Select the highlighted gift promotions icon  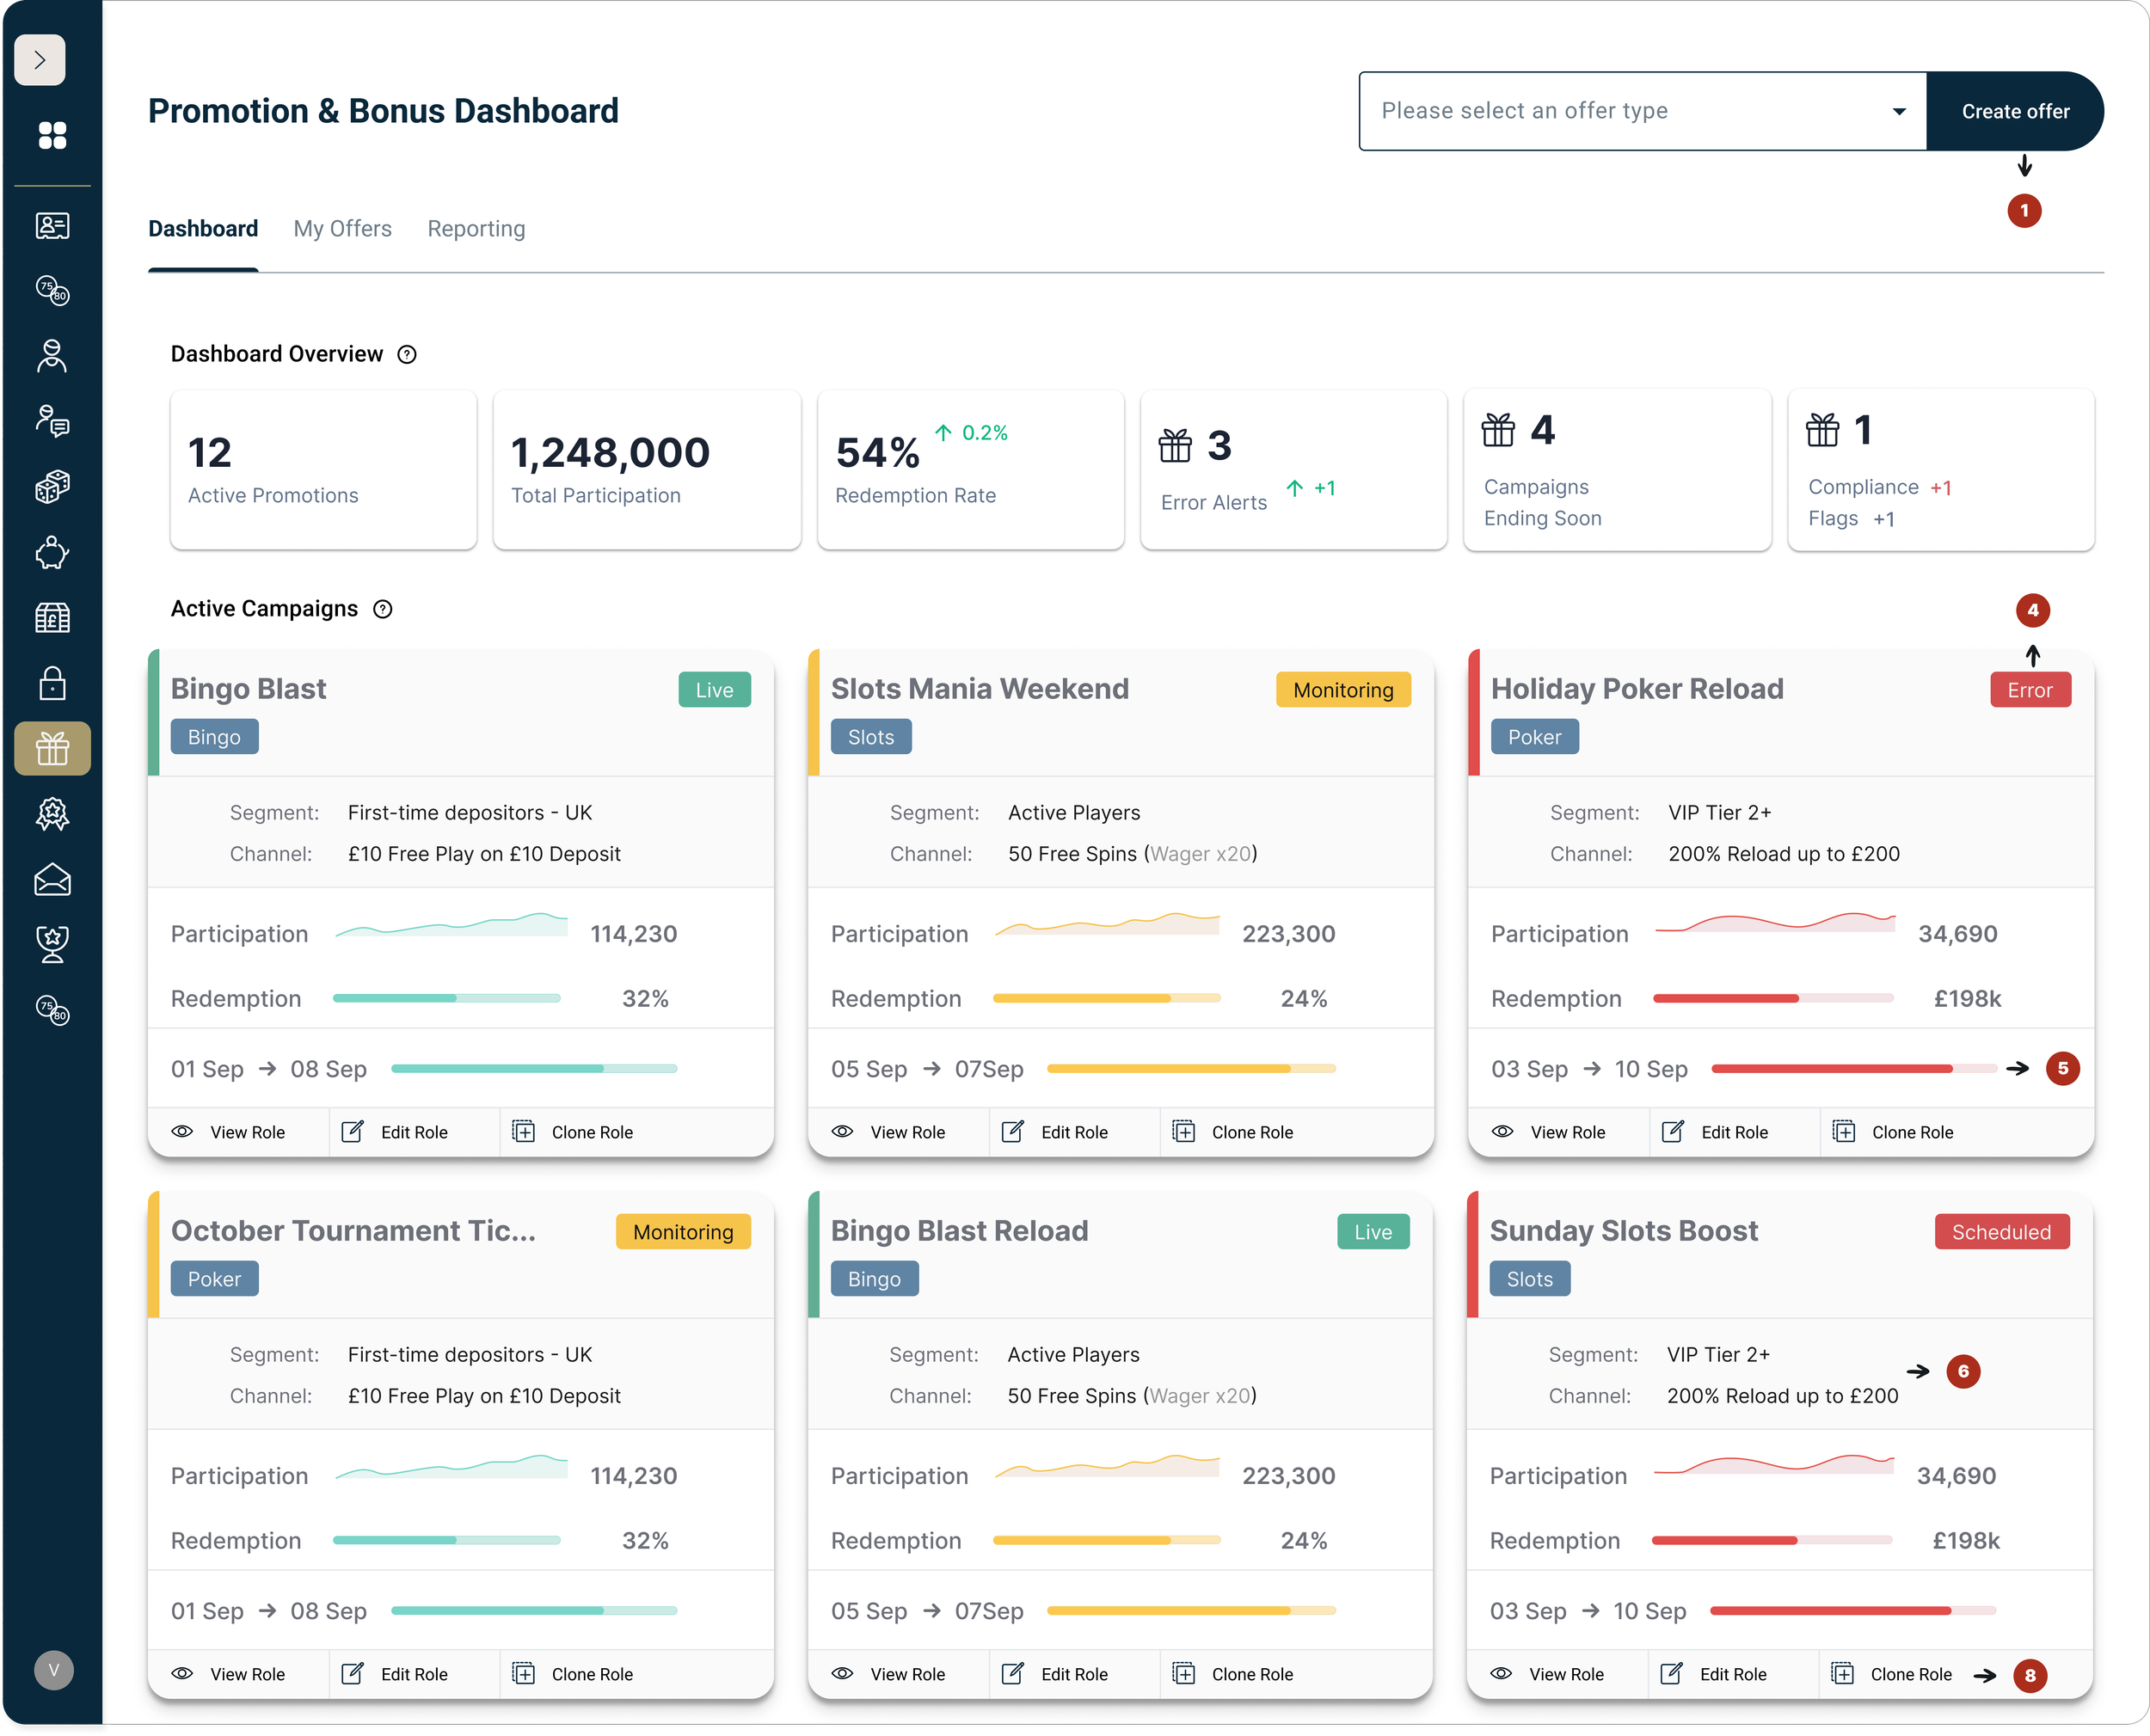coord(52,748)
